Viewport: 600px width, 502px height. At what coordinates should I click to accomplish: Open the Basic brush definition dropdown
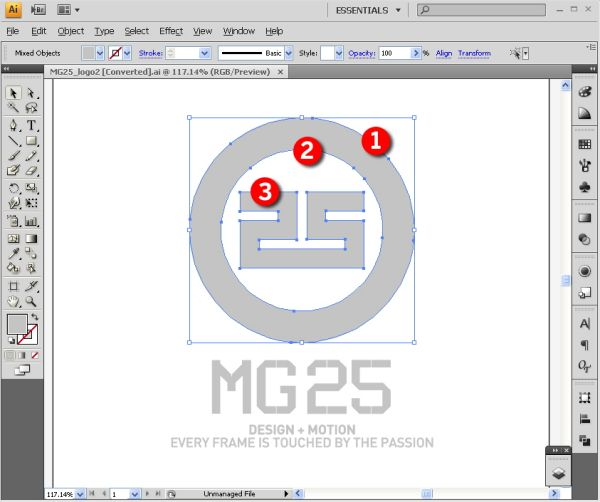[x=289, y=53]
